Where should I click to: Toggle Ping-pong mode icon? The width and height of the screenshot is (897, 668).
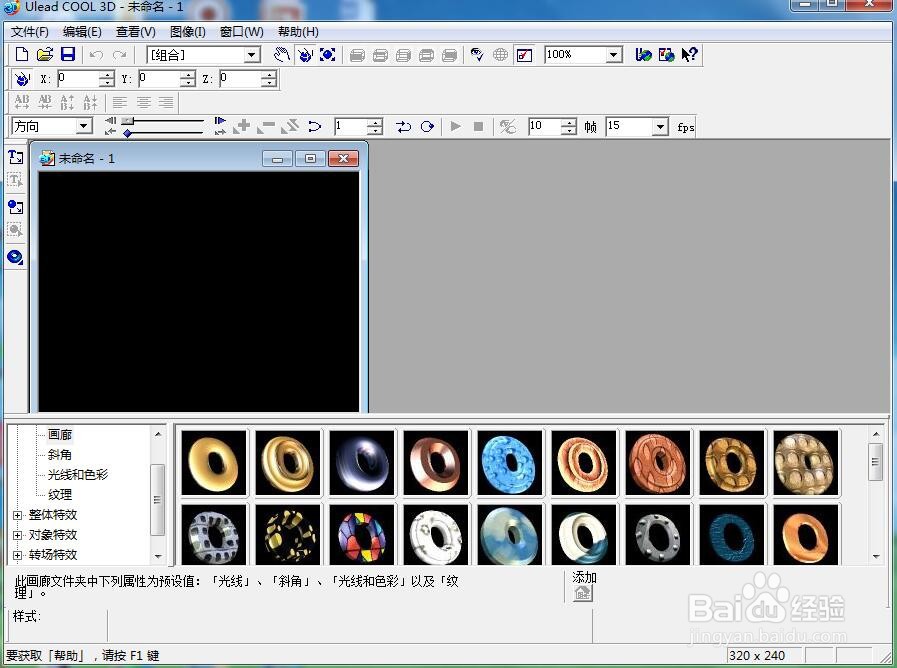(403, 126)
